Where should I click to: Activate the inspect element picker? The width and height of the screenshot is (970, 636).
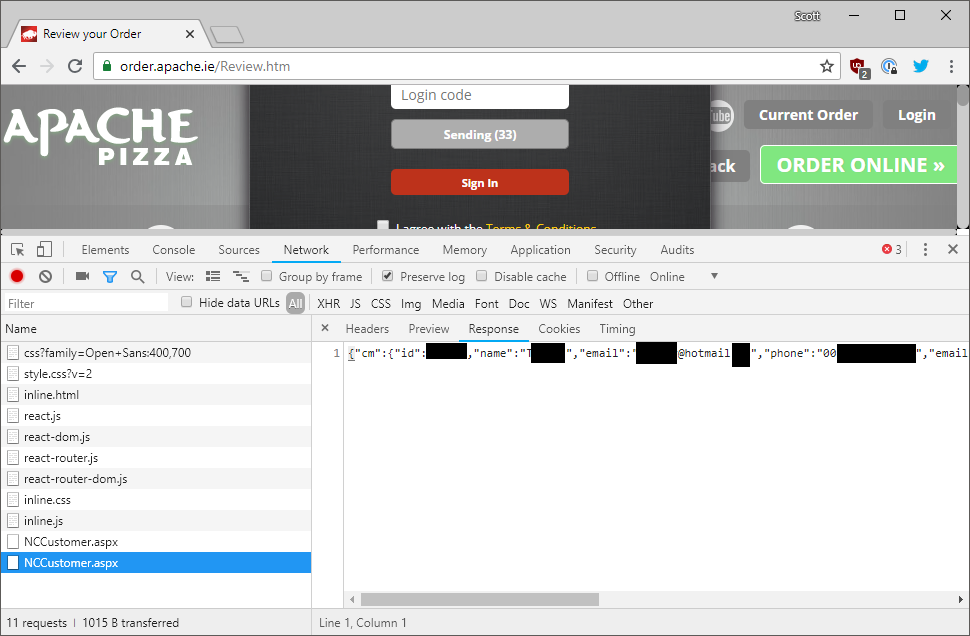click(x=15, y=249)
